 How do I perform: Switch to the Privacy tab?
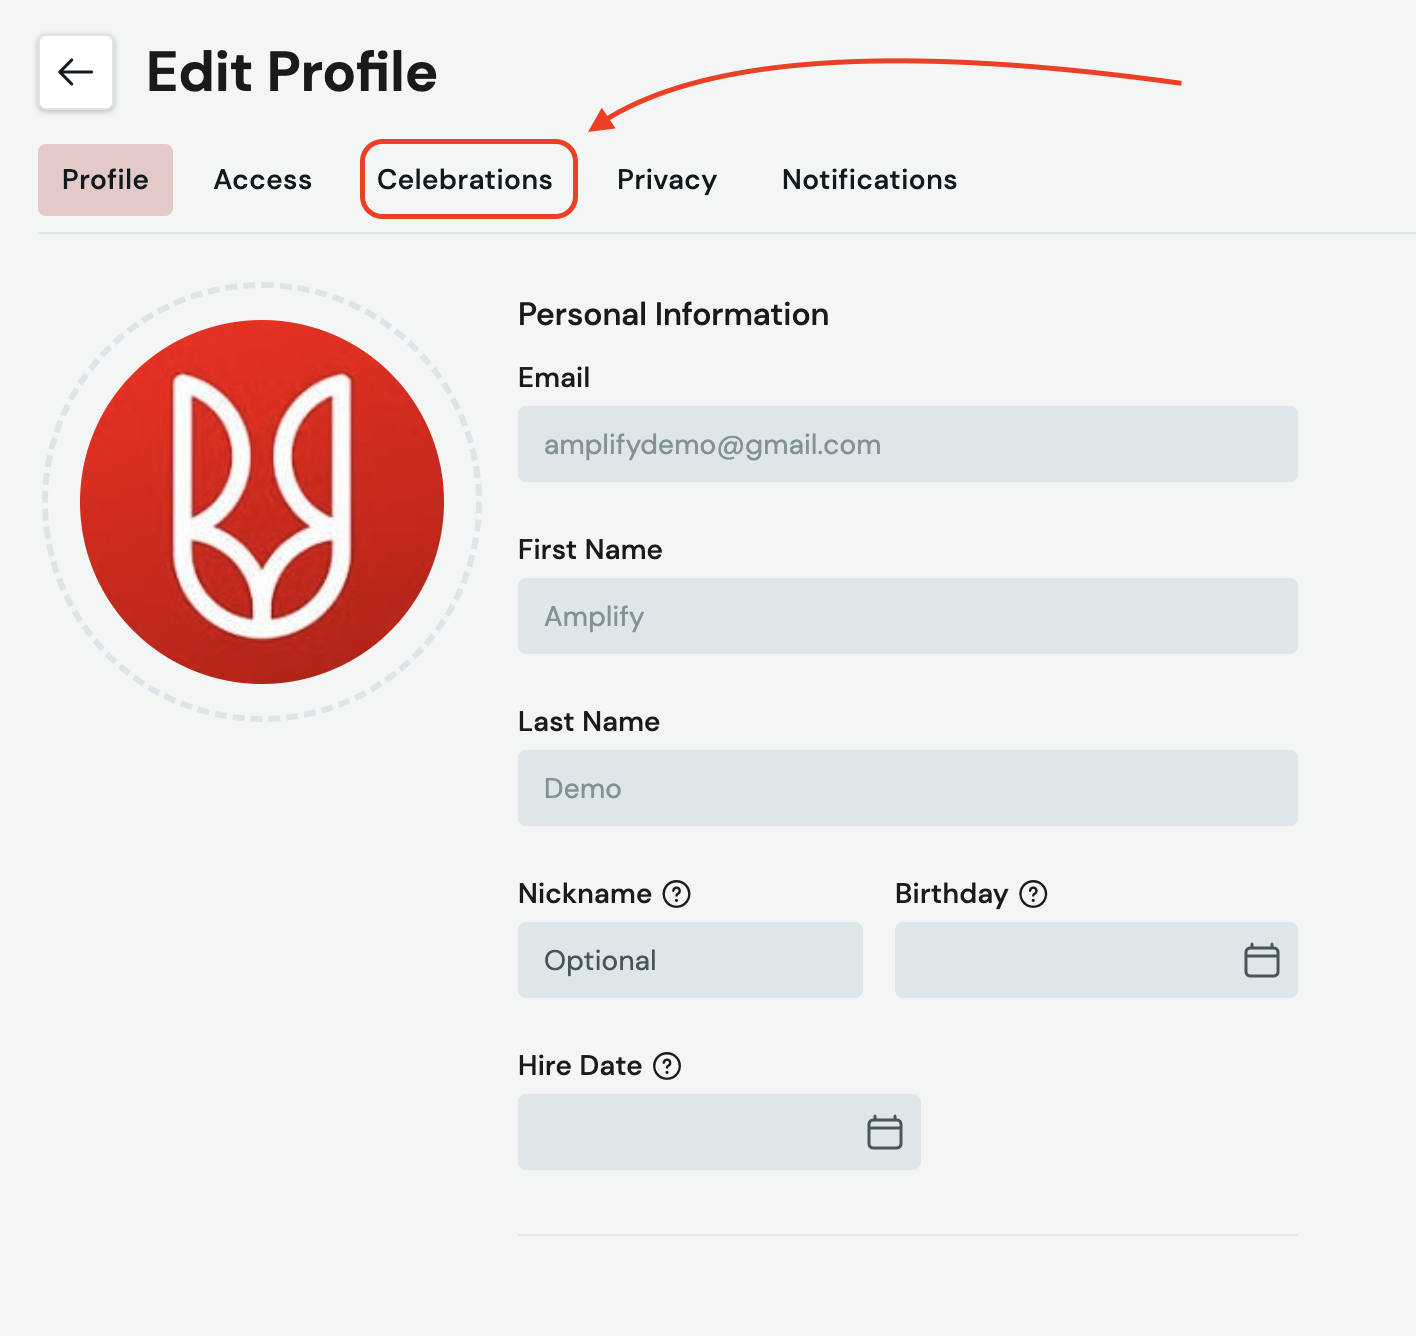click(667, 180)
